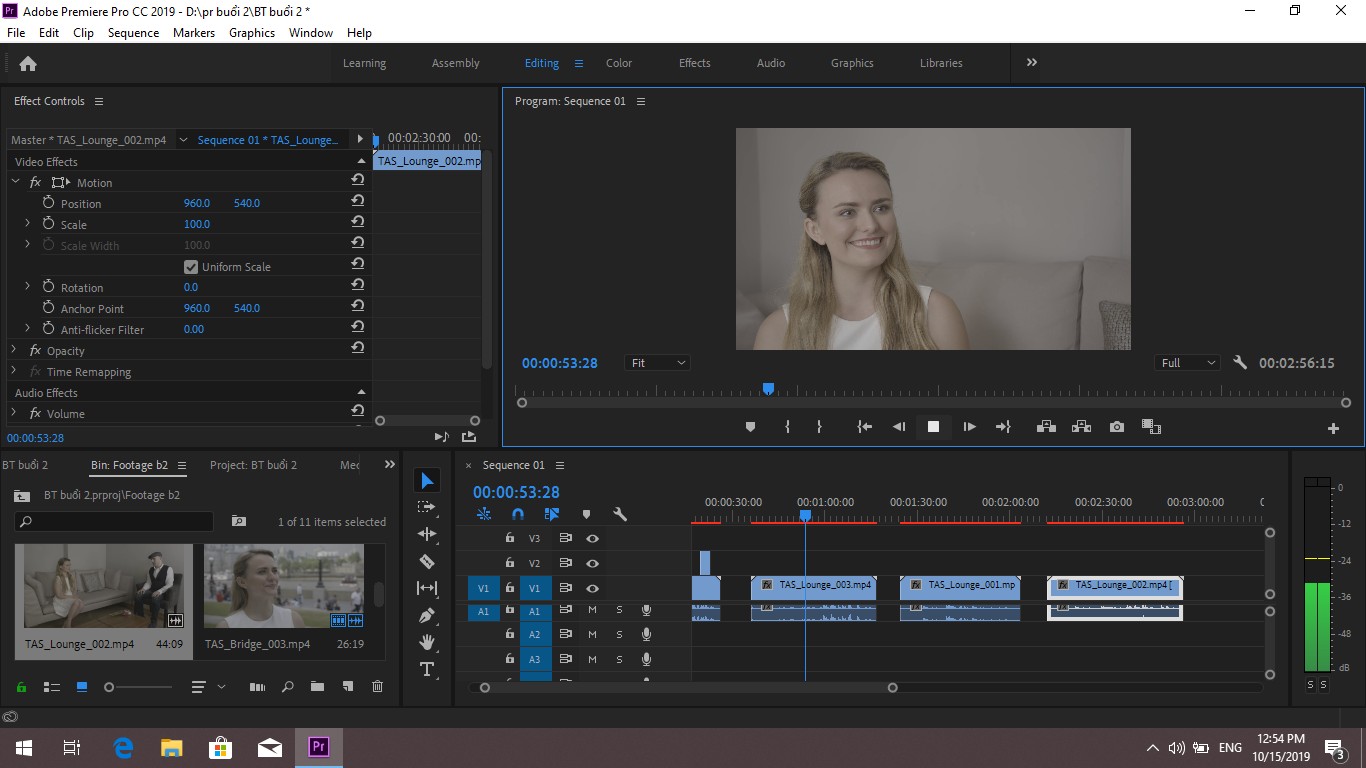Add a marker in the Program Monitor
Image resolution: width=1366 pixels, height=768 pixels.
(751, 427)
